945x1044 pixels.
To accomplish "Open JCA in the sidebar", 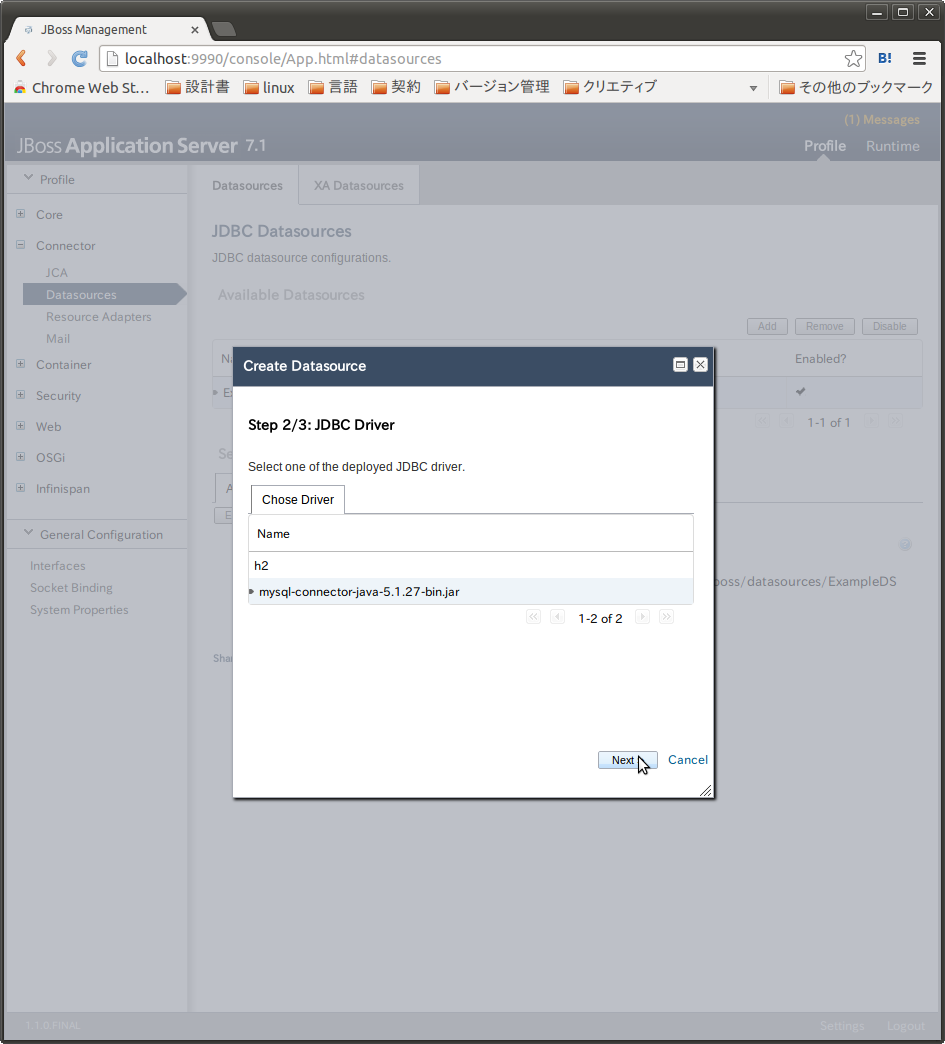I will [57, 272].
